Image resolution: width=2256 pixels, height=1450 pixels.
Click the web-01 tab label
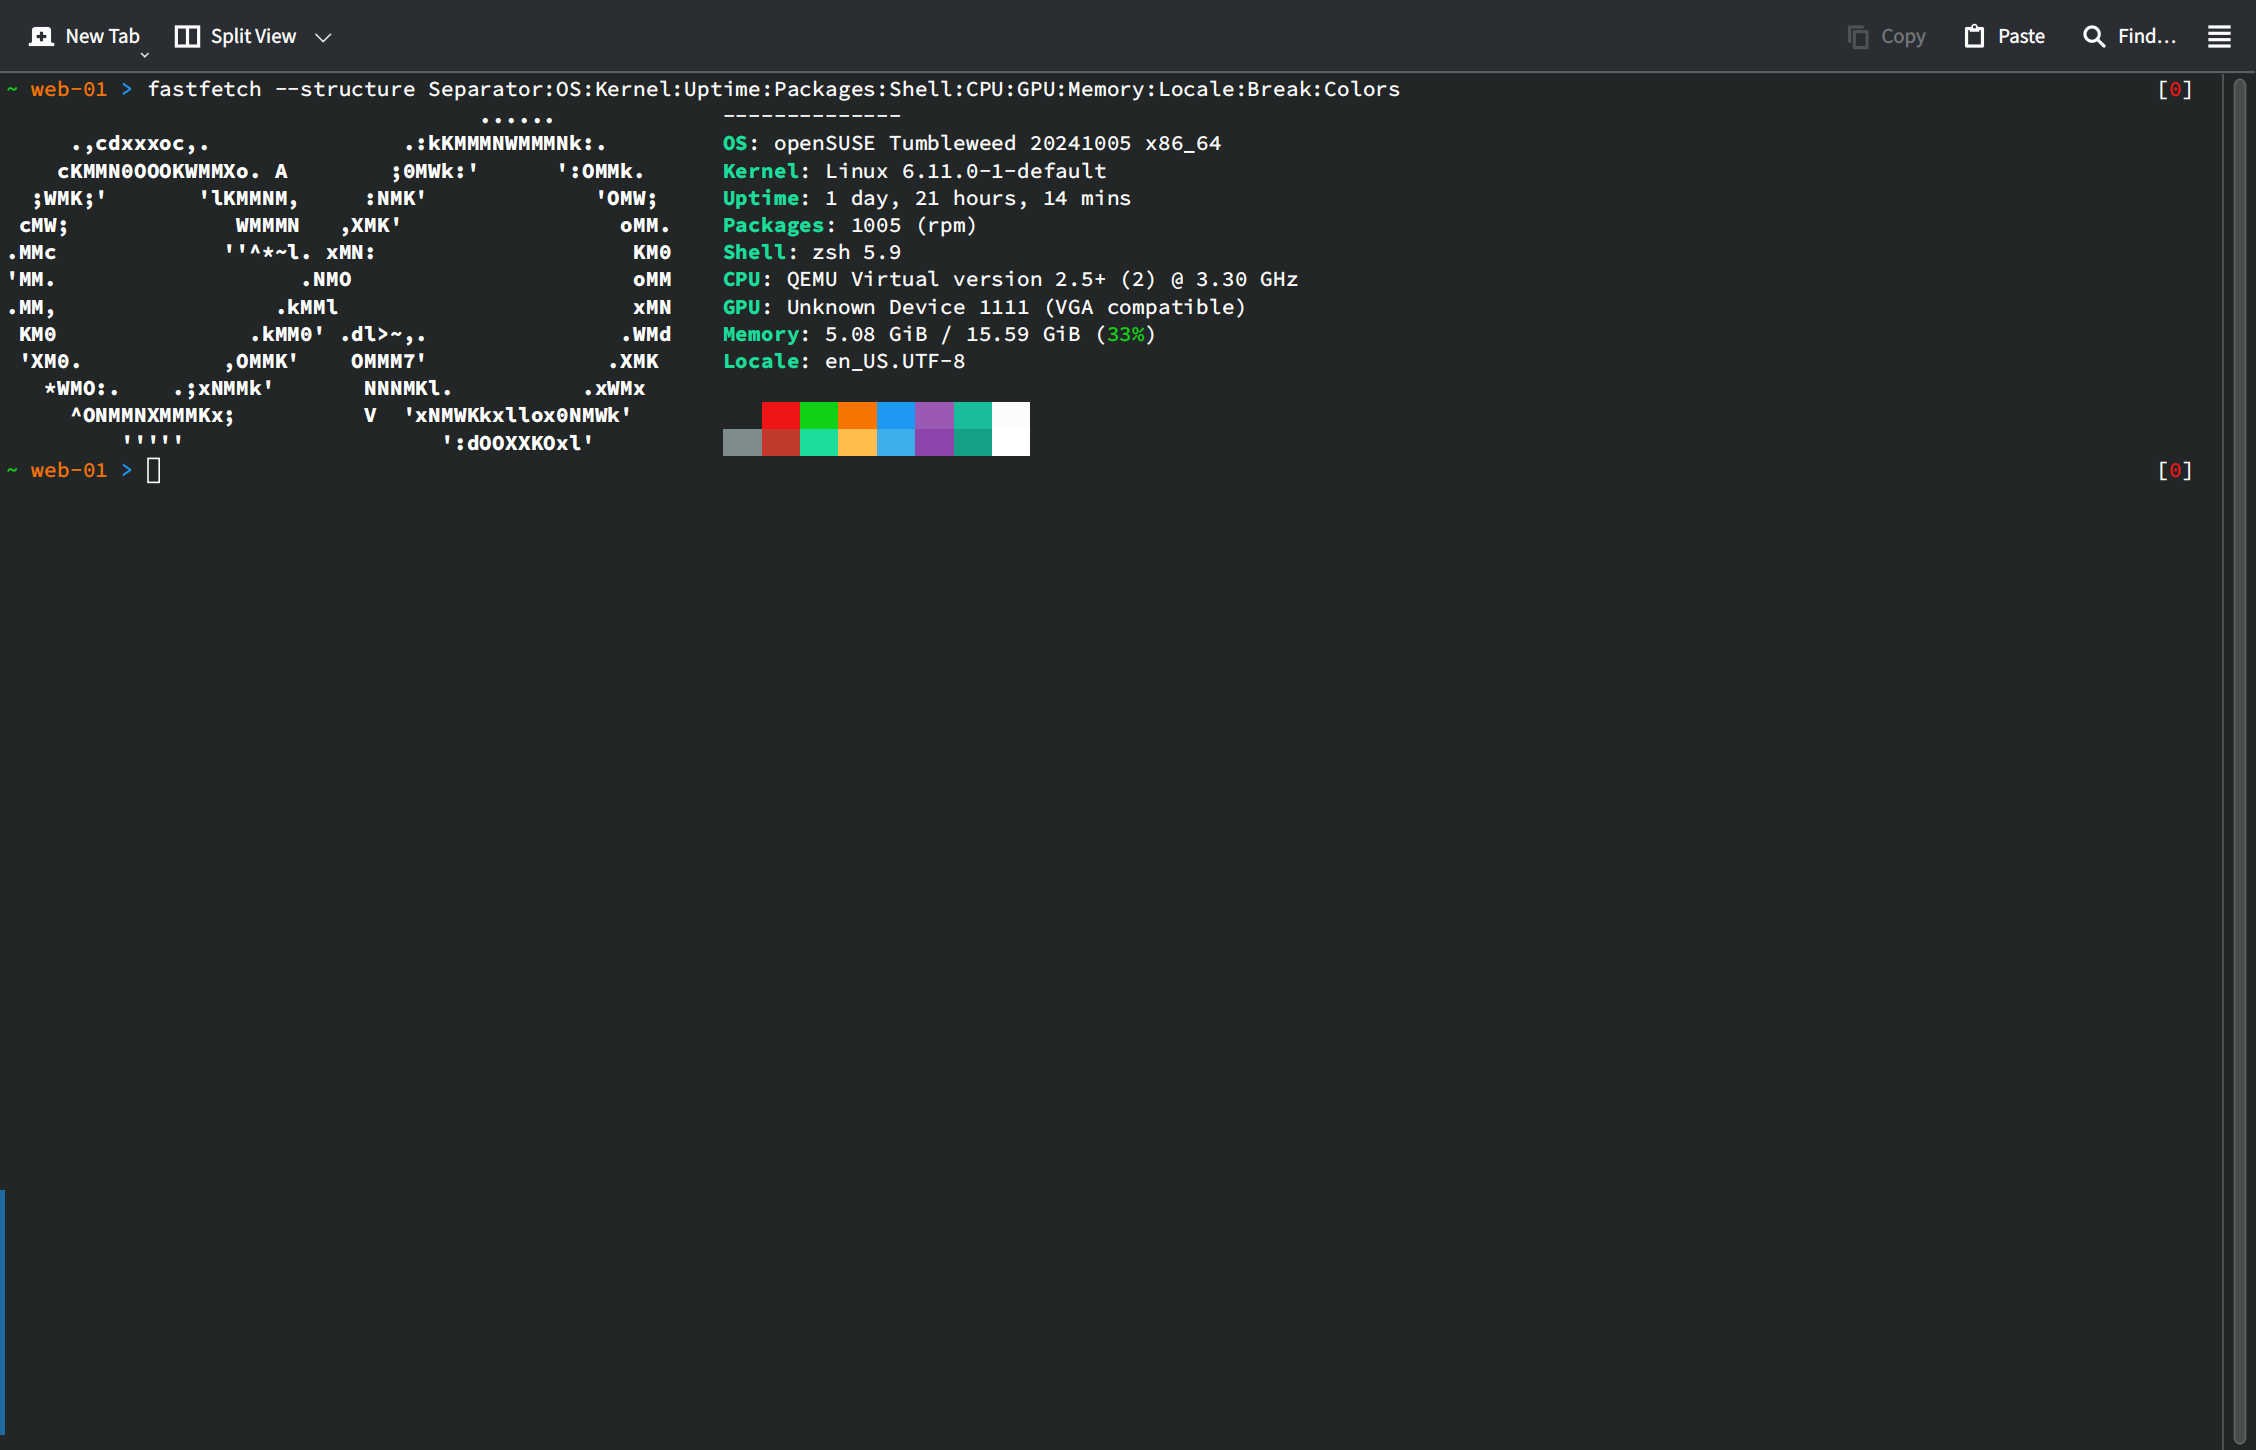(64, 89)
